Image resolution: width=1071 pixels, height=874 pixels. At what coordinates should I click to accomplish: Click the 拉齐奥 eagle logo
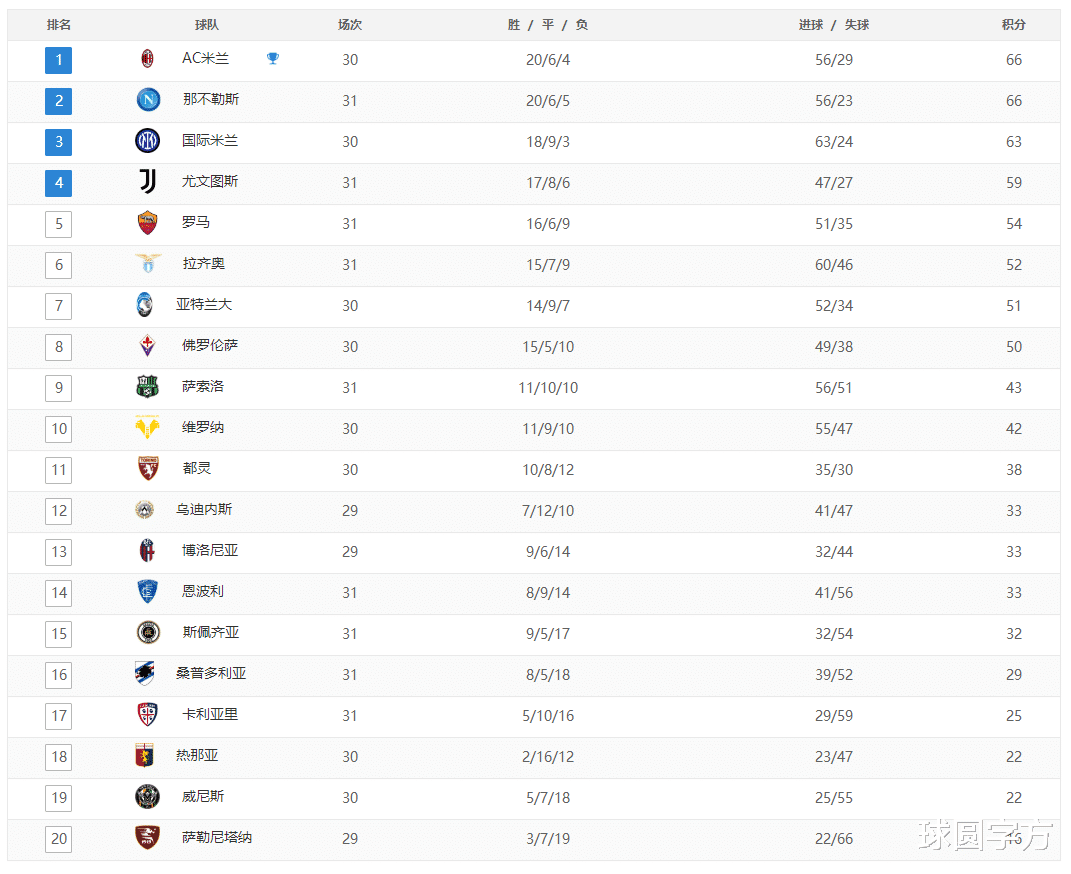(148, 264)
